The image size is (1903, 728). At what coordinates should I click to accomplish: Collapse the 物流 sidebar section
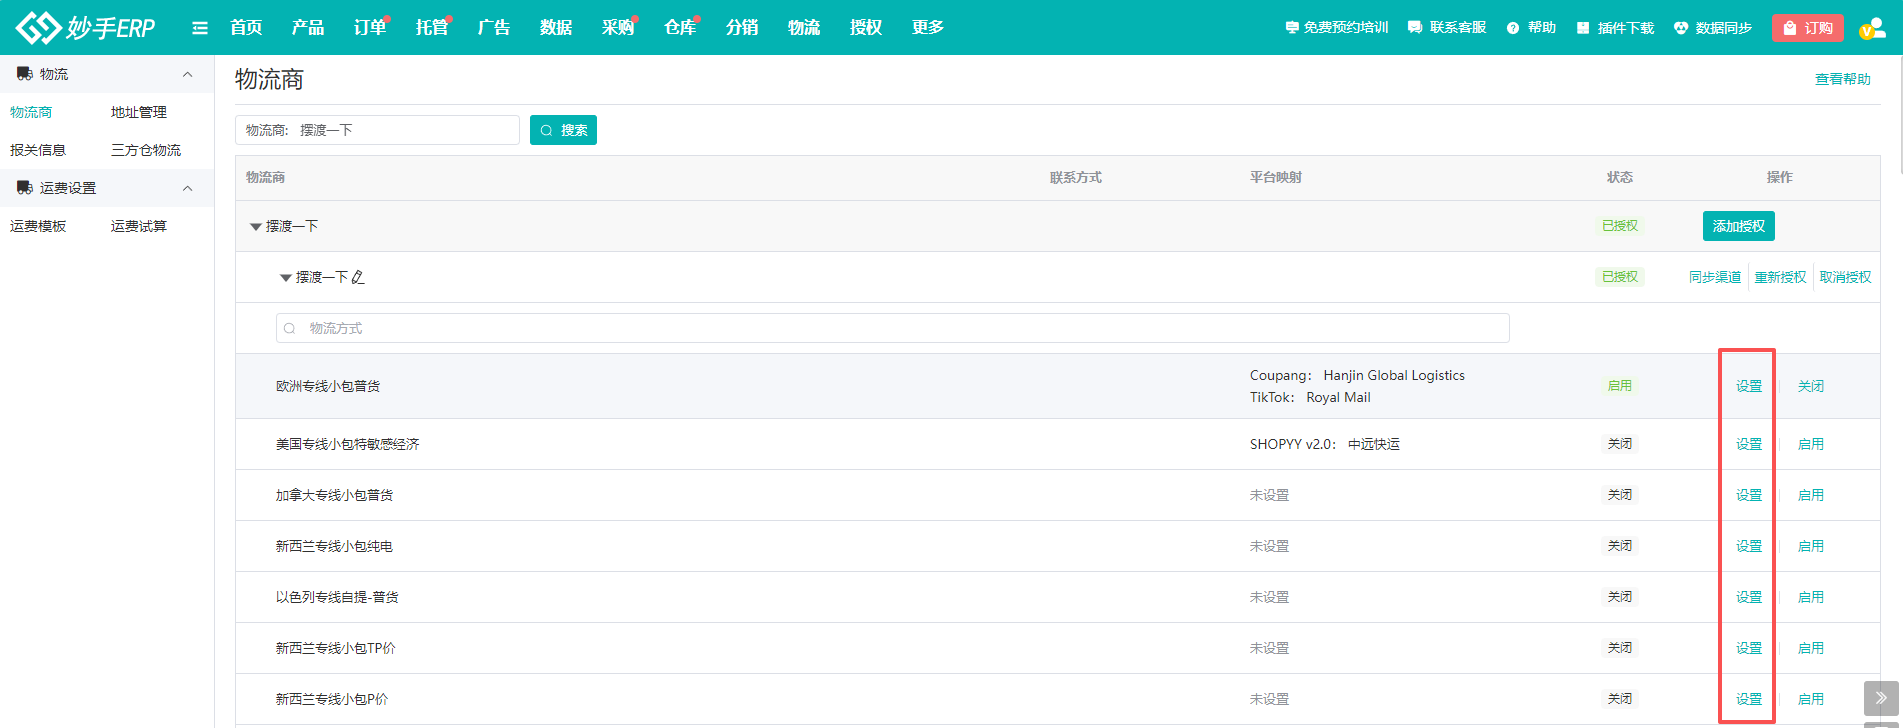[187, 75]
